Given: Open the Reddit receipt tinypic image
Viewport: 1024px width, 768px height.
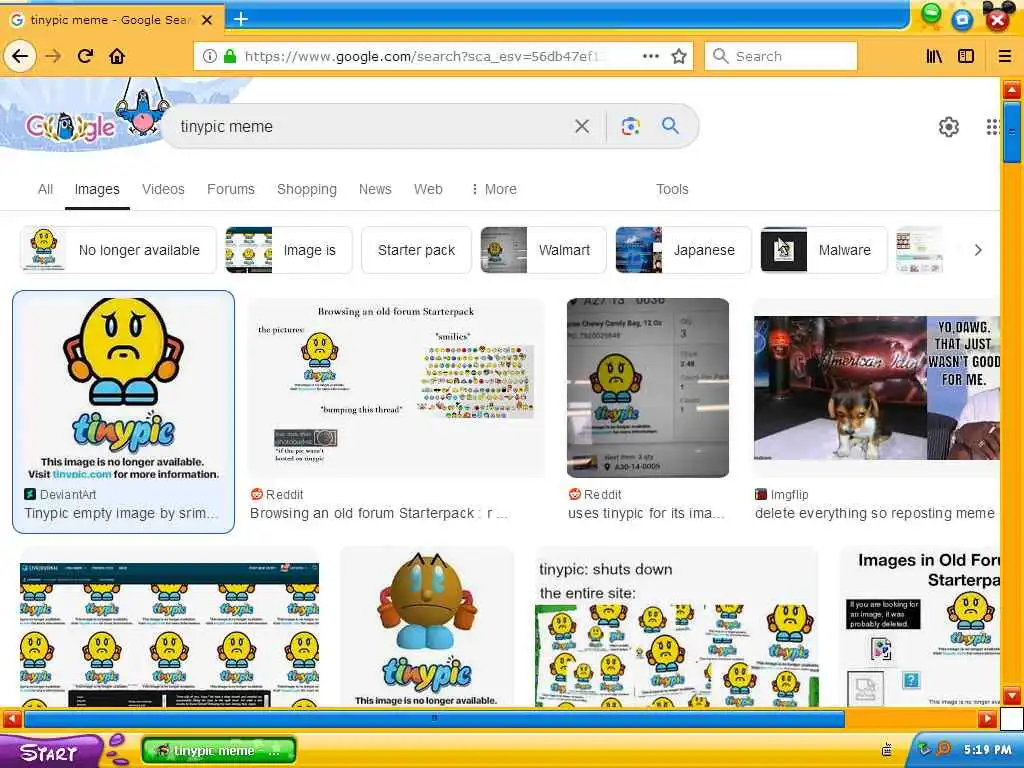Looking at the screenshot, I should point(648,388).
